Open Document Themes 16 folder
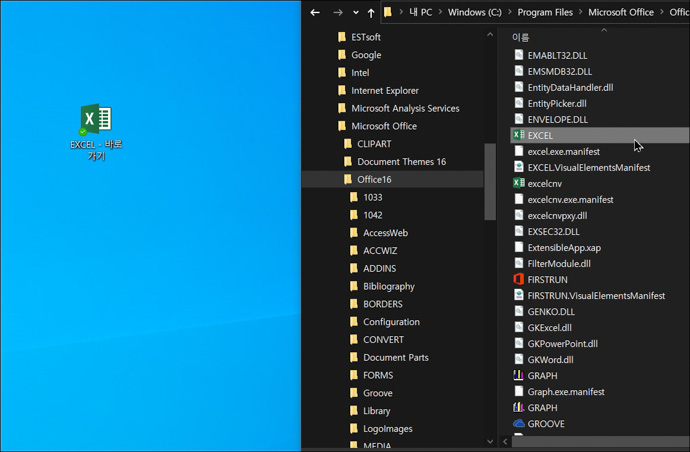Viewport: 690px width, 452px height. click(x=401, y=162)
